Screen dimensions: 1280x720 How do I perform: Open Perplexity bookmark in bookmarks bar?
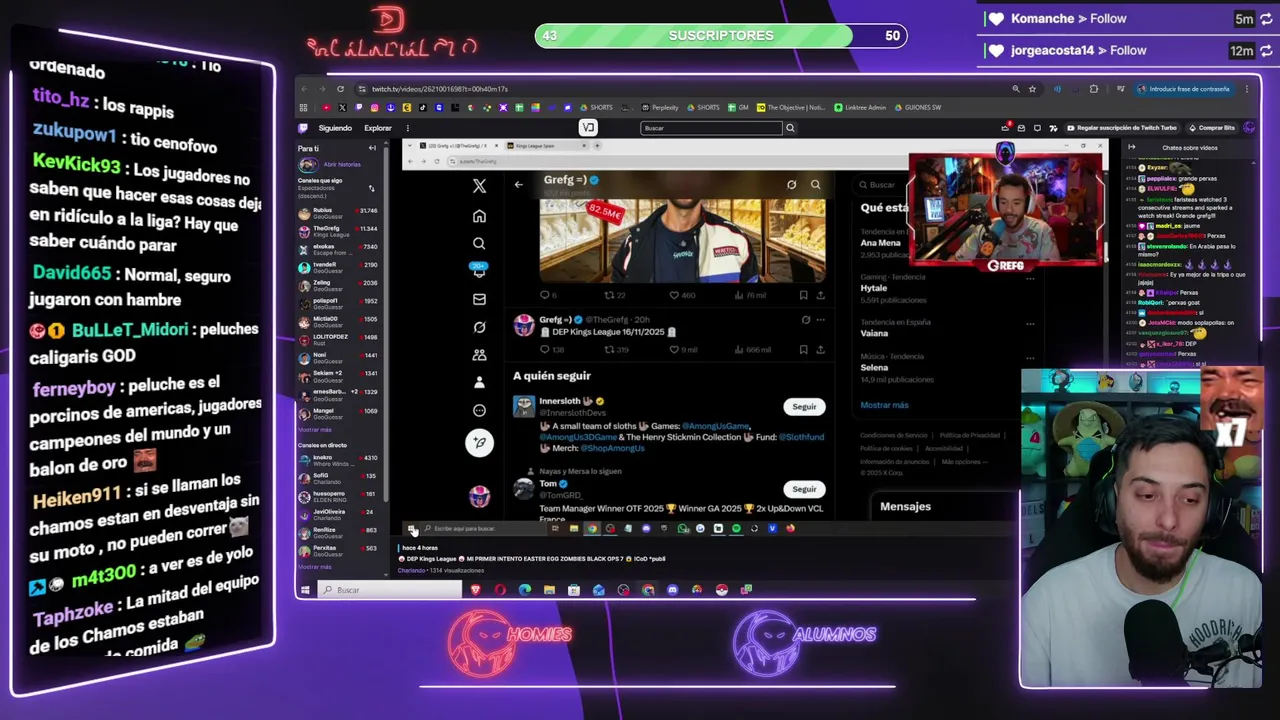tap(660, 107)
